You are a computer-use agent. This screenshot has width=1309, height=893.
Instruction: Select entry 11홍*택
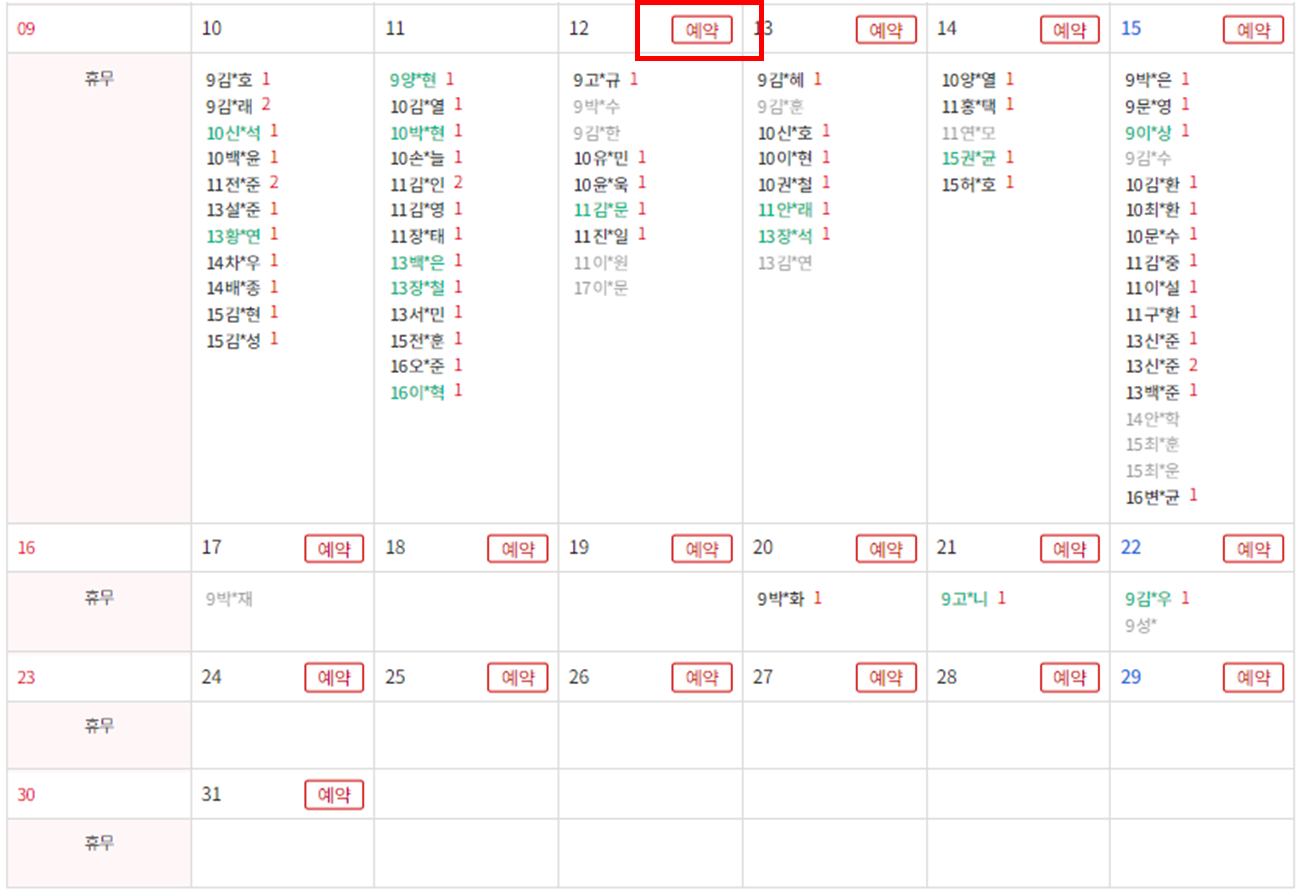[x=970, y=106]
